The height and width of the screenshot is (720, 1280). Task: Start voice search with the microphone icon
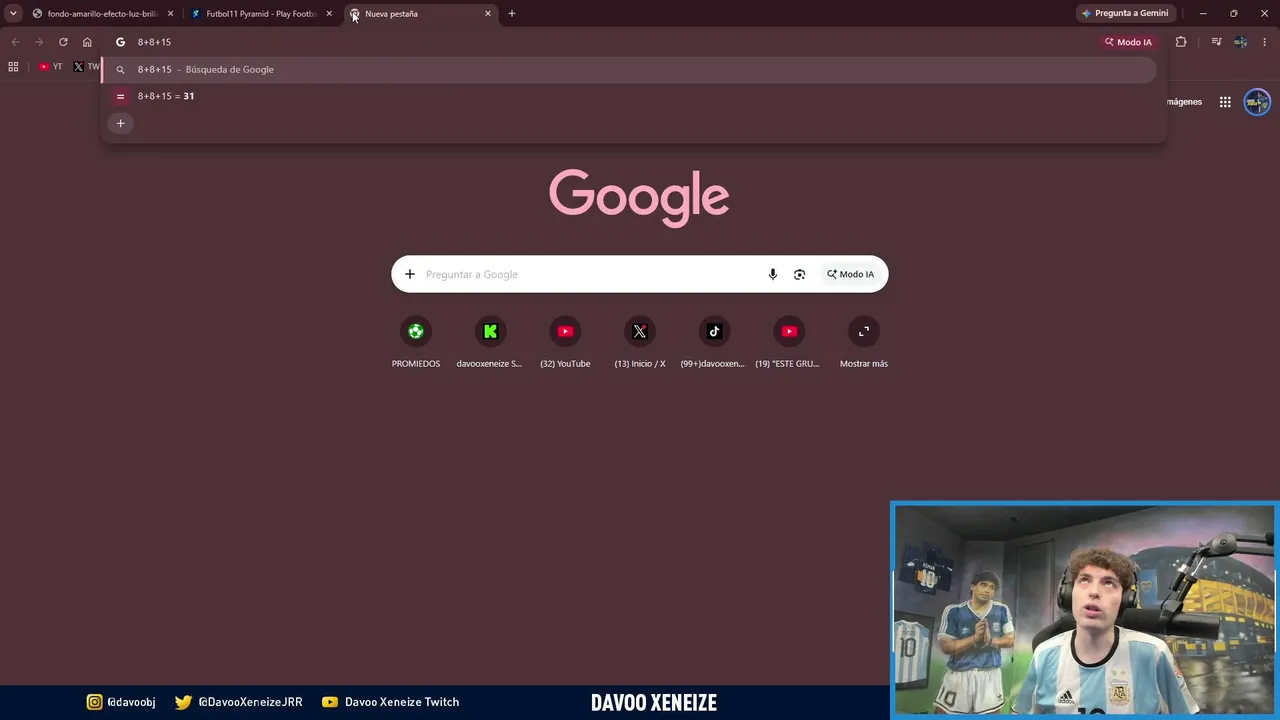click(772, 274)
